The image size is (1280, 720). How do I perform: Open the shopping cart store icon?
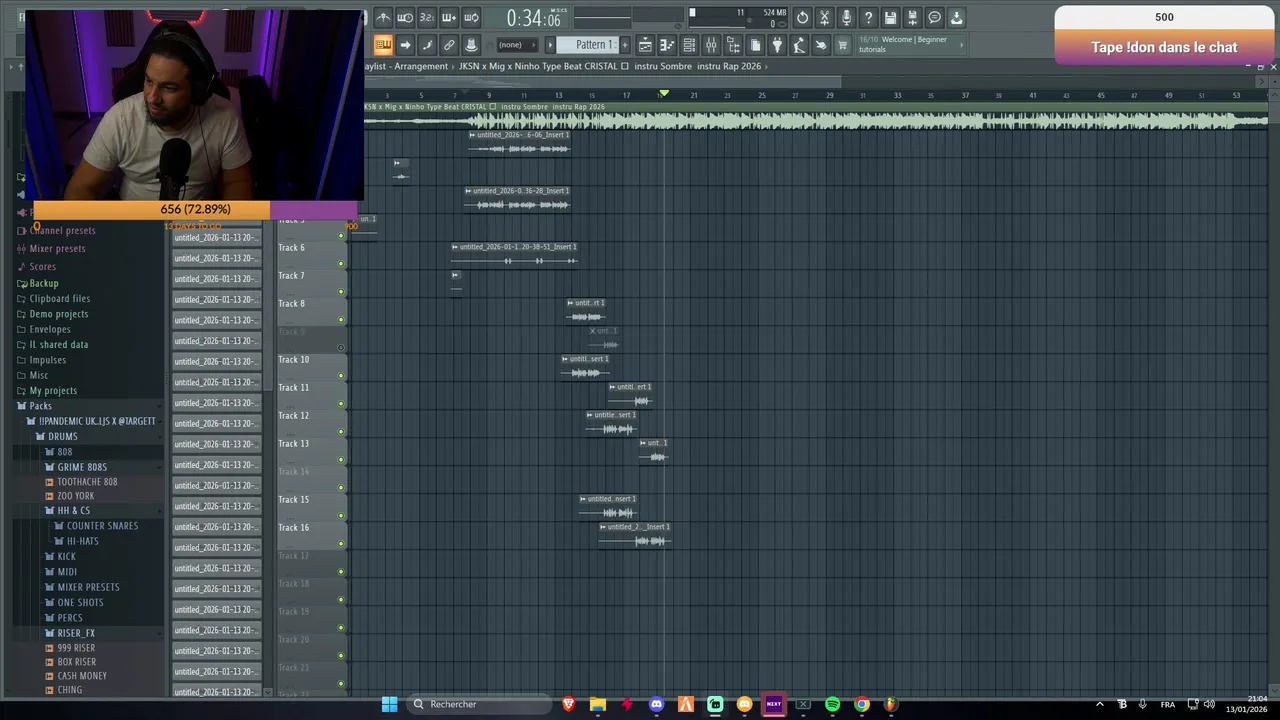pos(843,45)
